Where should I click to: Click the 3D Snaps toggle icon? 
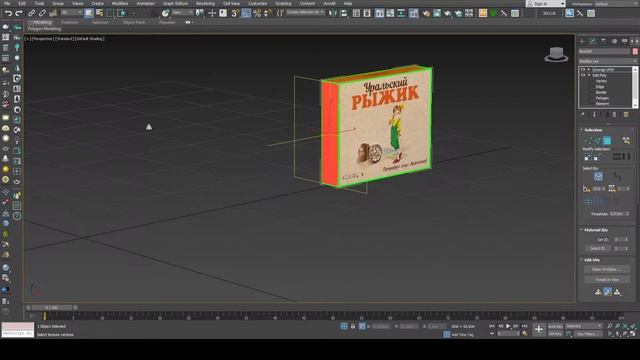235,13
